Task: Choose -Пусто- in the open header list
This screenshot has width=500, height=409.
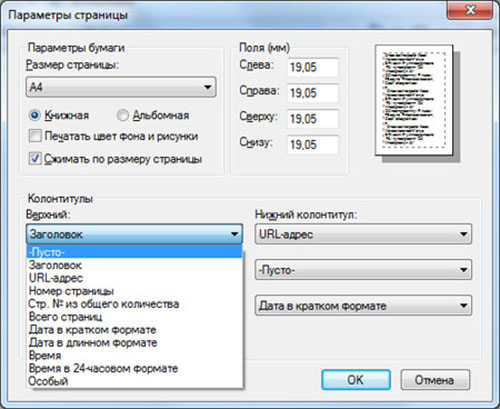Action: pyautogui.click(x=134, y=252)
